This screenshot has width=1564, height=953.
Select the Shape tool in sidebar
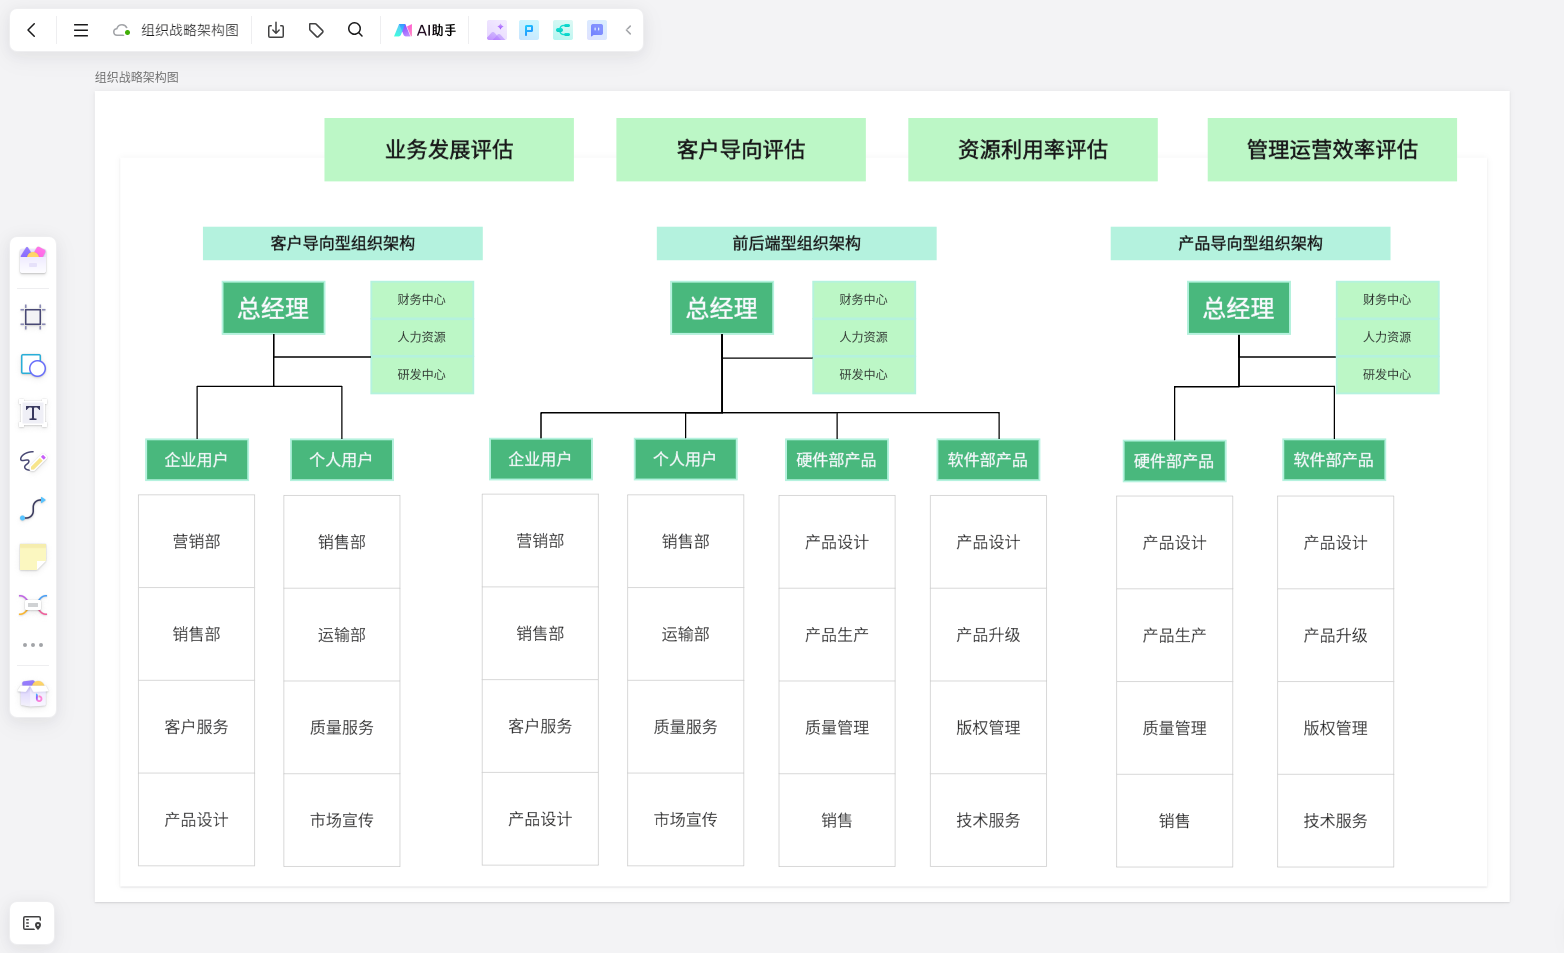coord(33,365)
